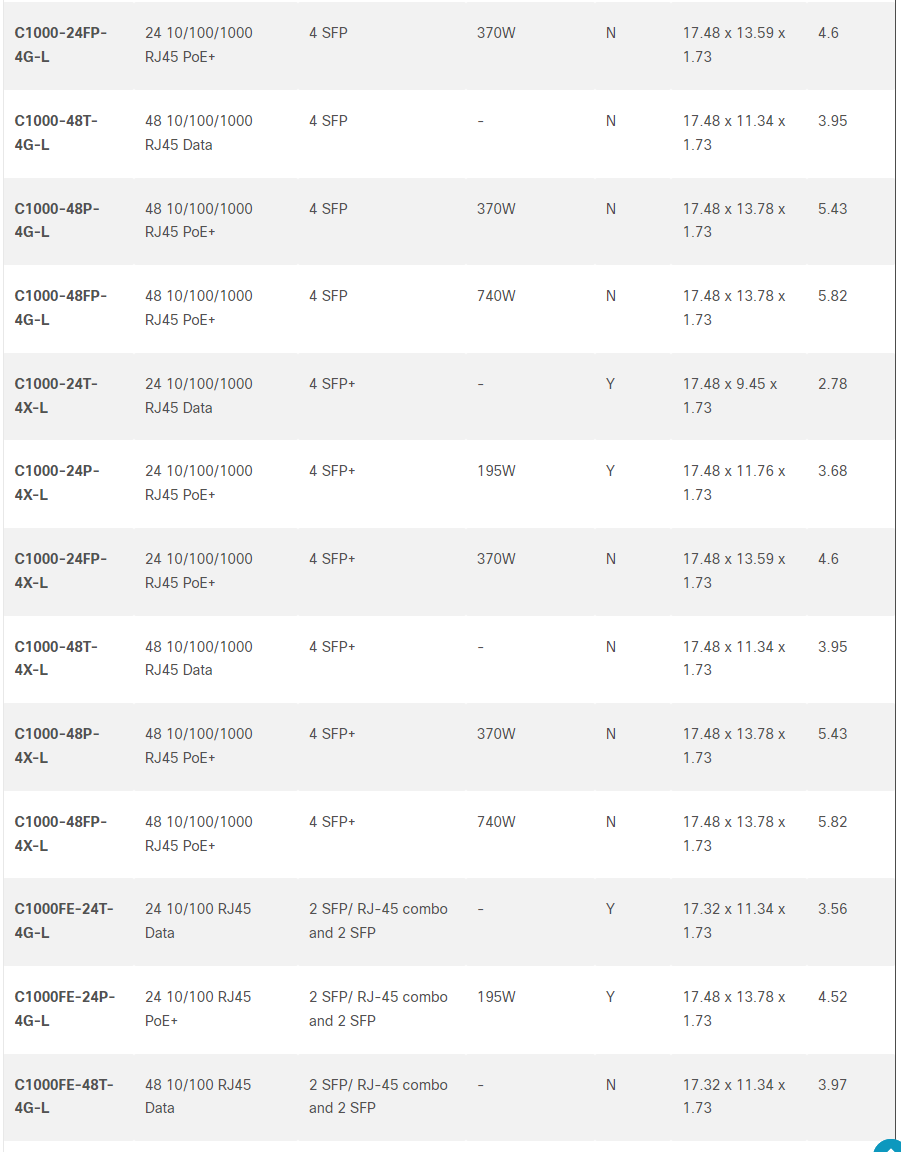The image size is (901, 1152).
Task: Select the C1000-48P-4X-L model name
Action: (57, 745)
